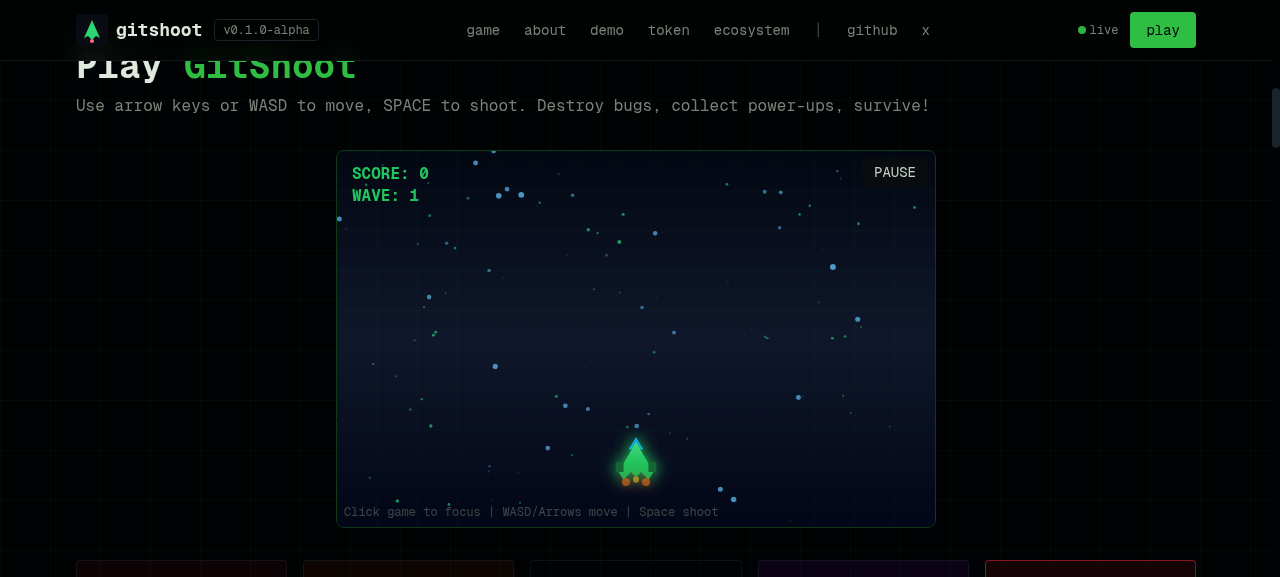
Task: Open the x social link
Action: point(926,30)
